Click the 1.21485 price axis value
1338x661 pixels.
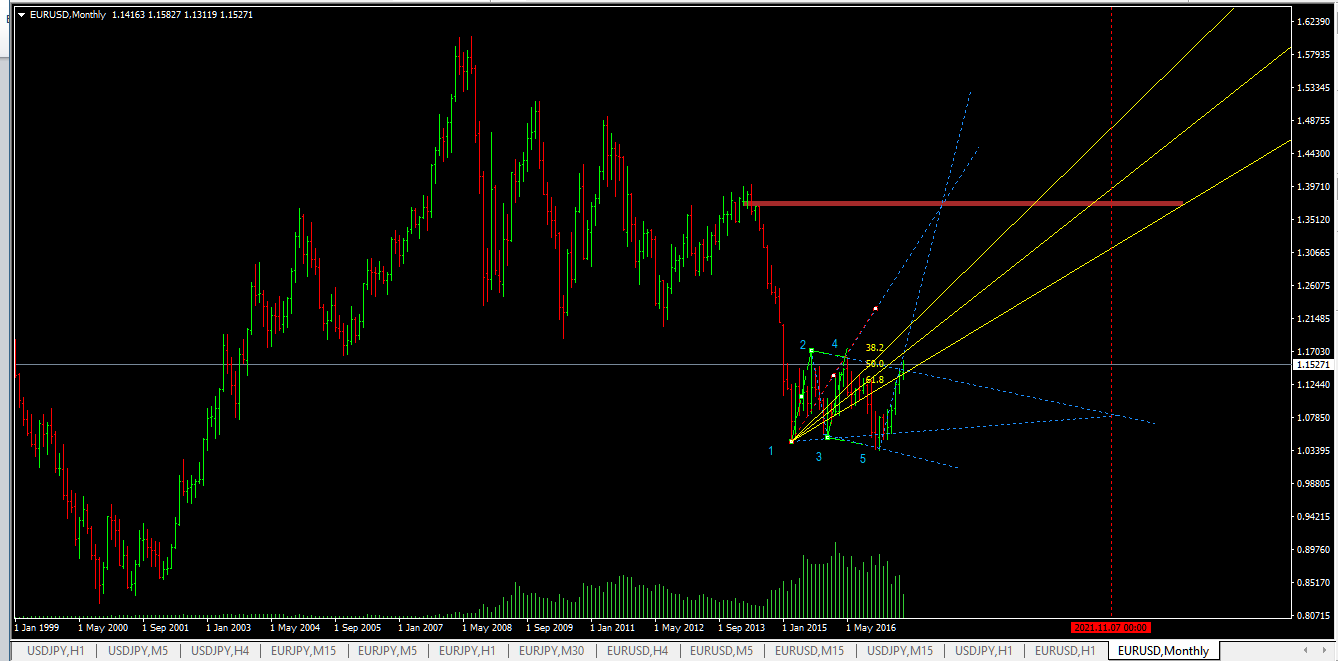click(1314, 319)
